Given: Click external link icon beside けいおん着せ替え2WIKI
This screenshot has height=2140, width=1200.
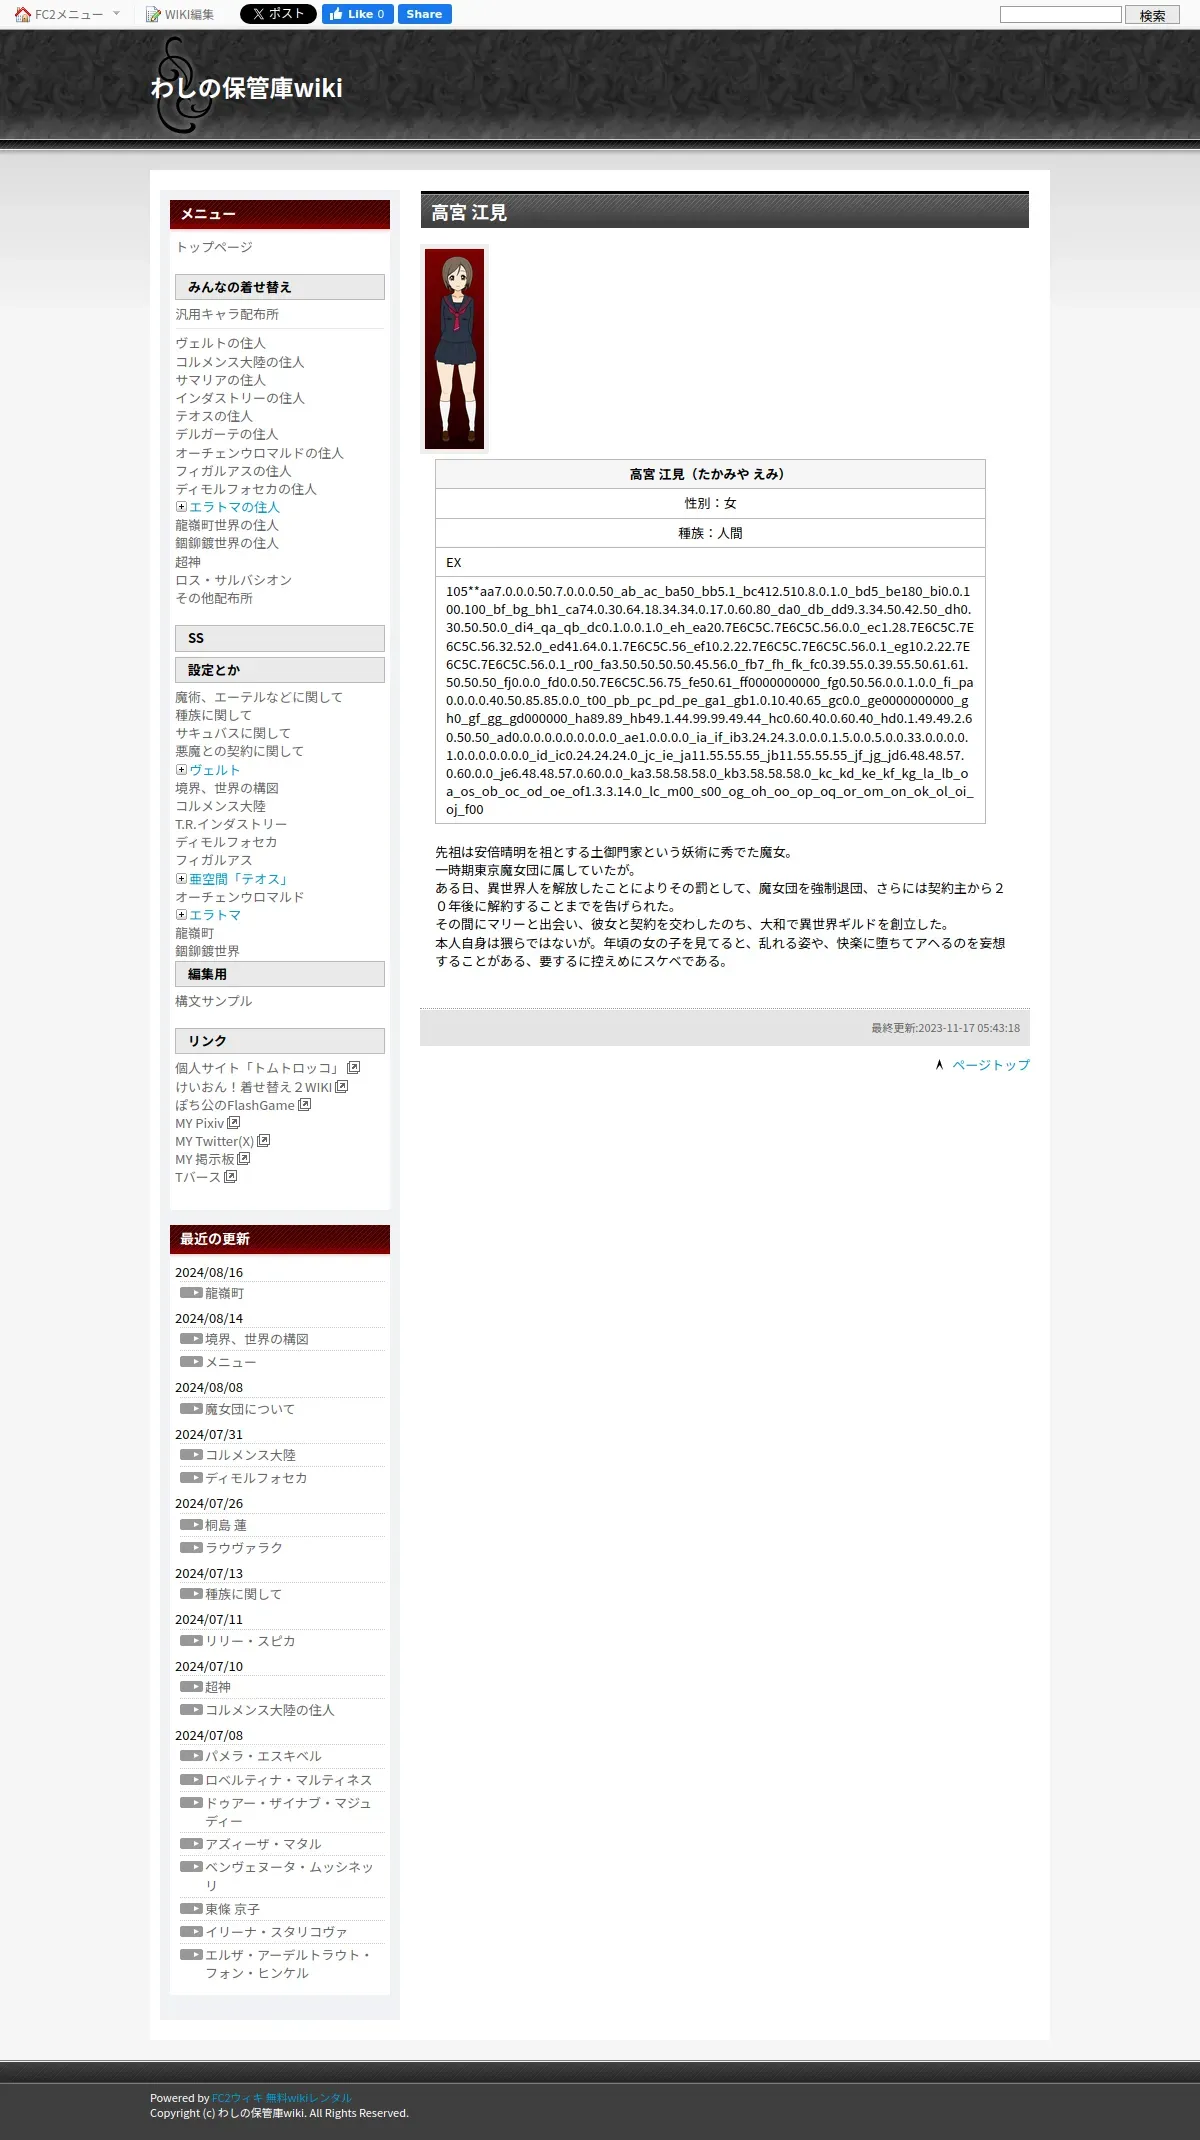Looking at the screenshot, I should 342,1086.
